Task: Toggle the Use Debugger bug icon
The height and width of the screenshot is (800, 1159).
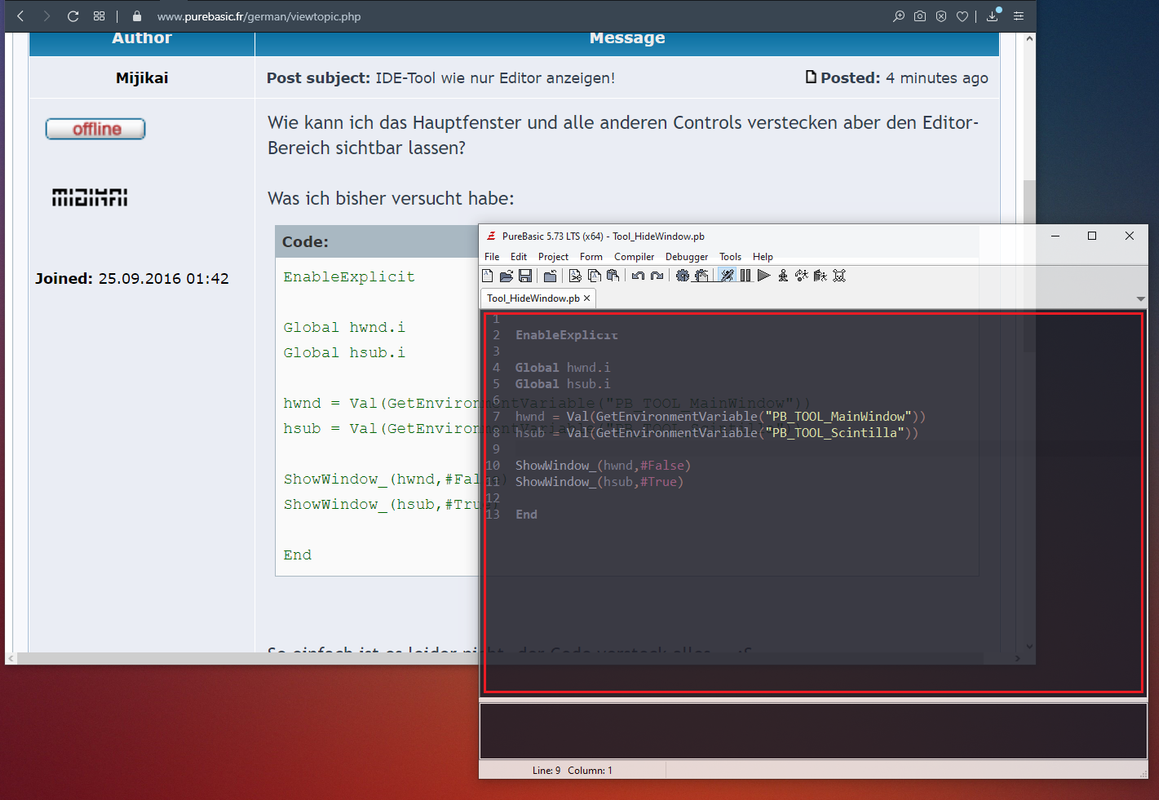Action: pos(727,276)
